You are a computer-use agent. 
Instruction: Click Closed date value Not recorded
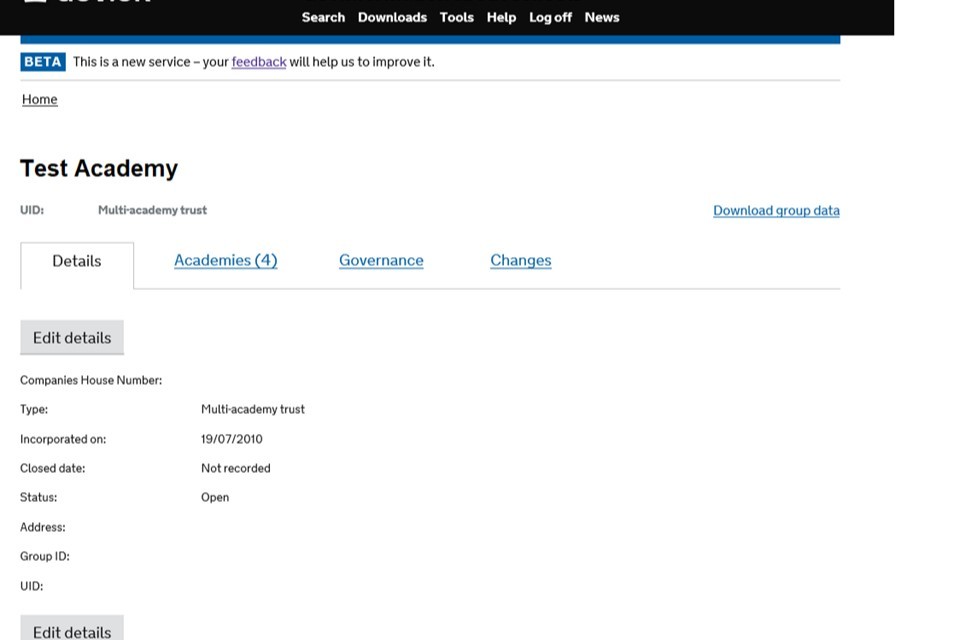[236, 468]
